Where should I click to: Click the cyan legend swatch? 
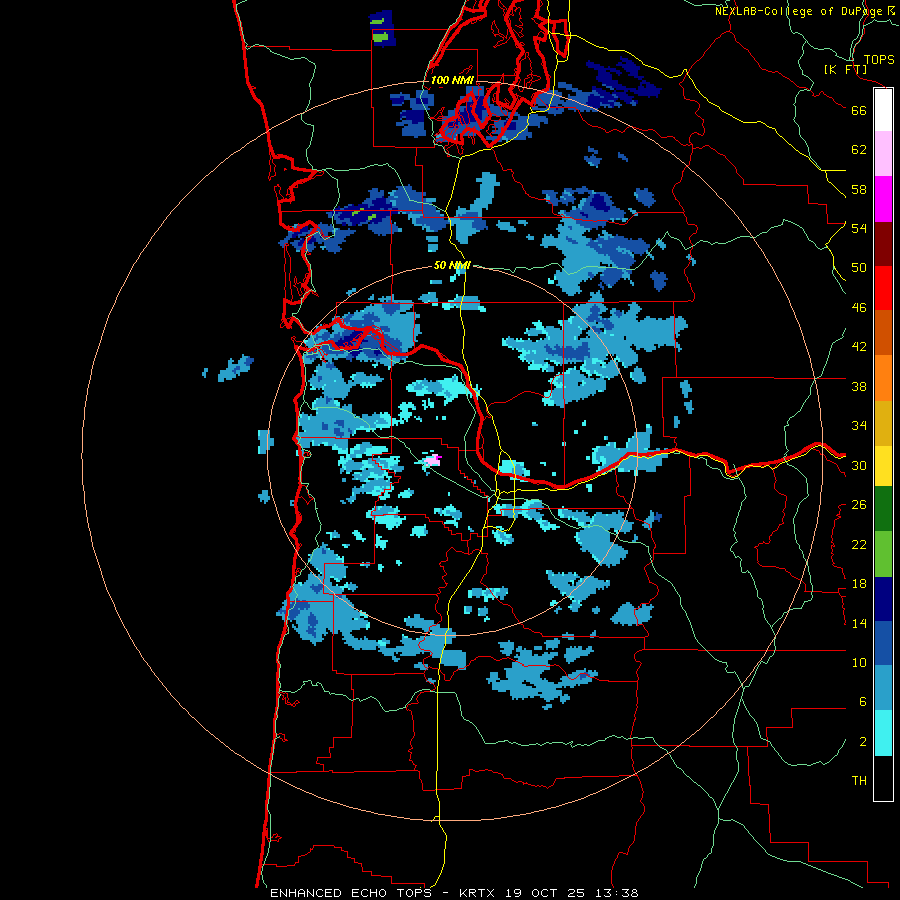click(x=883, y=733)
